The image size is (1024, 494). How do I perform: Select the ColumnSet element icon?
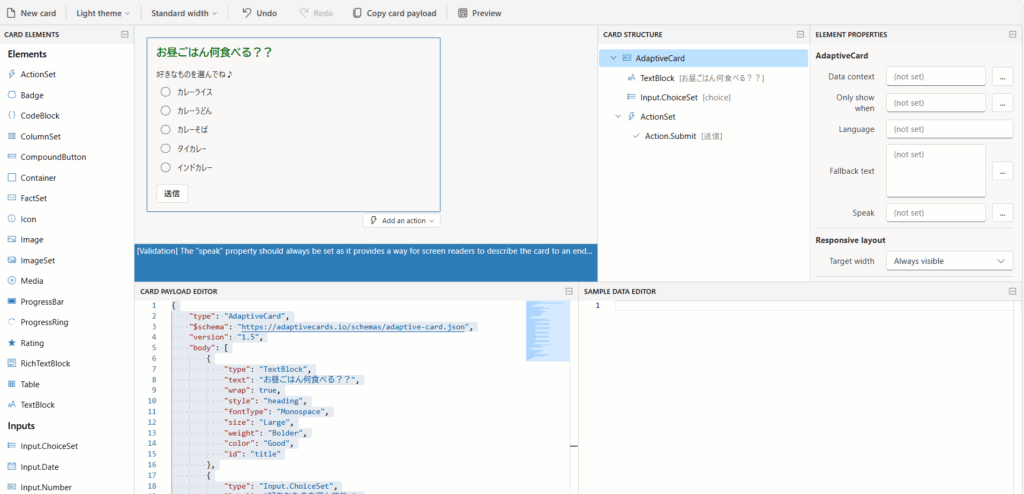coord(12,137)
